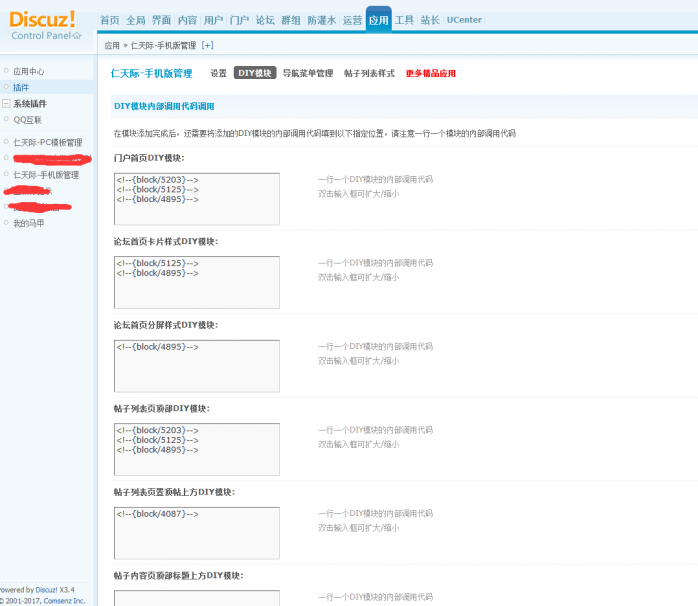Viewport: 698px width, 606px height.
Task: Click the 帖子列表页置顶帖上方DIY模块: label
Action: coord(174,492)
